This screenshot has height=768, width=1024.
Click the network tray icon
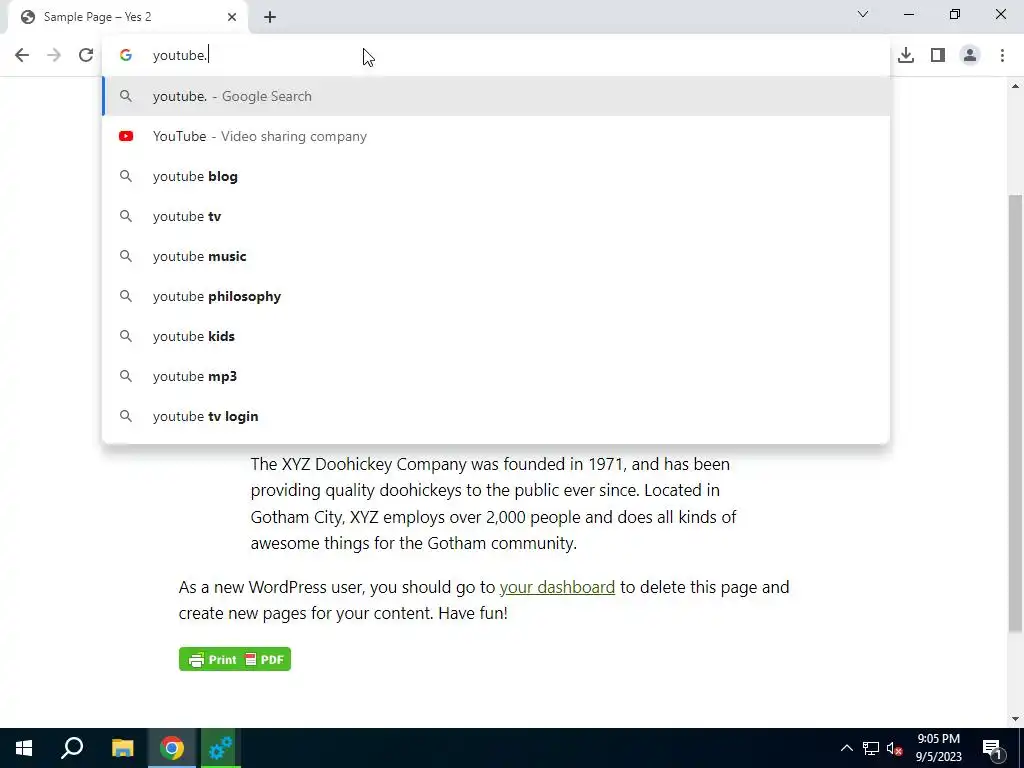point(871,748)
